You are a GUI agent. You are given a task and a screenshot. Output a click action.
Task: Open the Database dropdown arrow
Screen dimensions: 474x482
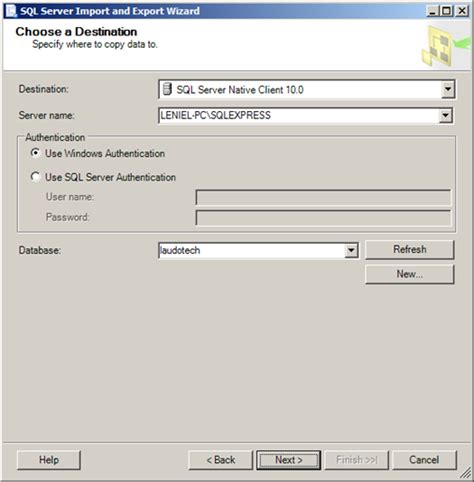(x=351, y=250)
